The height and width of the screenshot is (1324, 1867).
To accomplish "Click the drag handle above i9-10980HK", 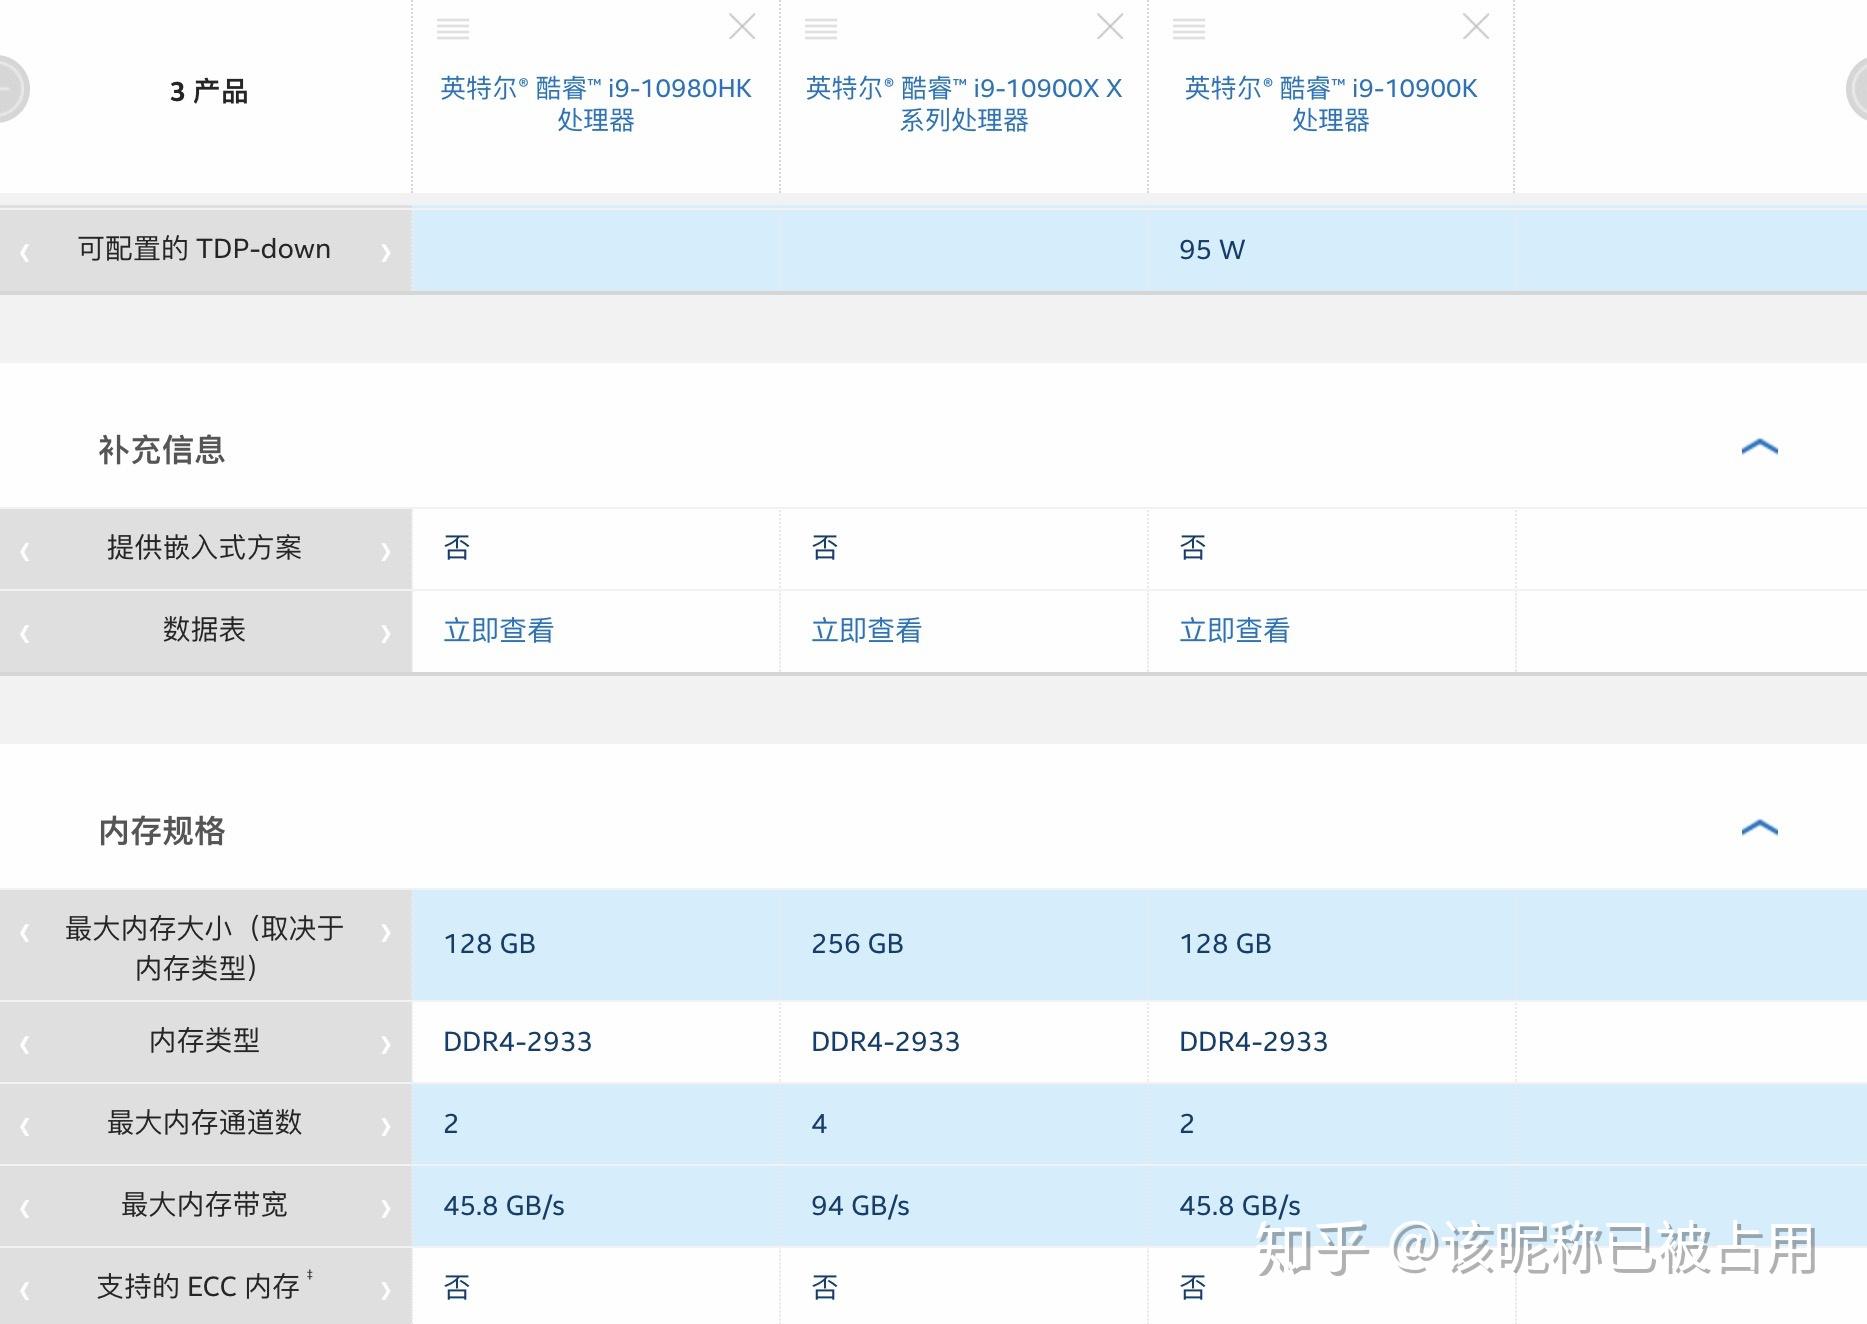I will [x=453, y=28].
